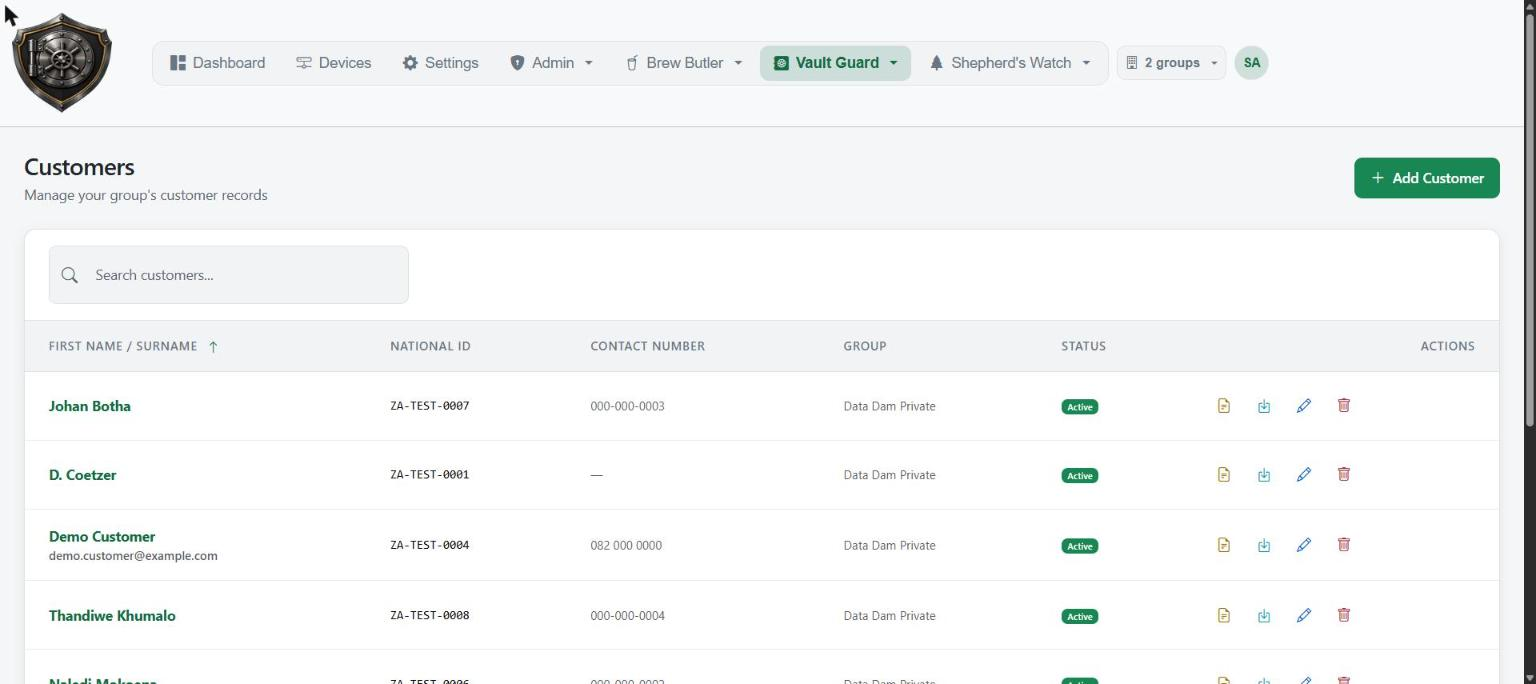Open the Admin dropdown menu
Image resolution: width=1536 pixels, height=684 pixels.
(551, 63)
